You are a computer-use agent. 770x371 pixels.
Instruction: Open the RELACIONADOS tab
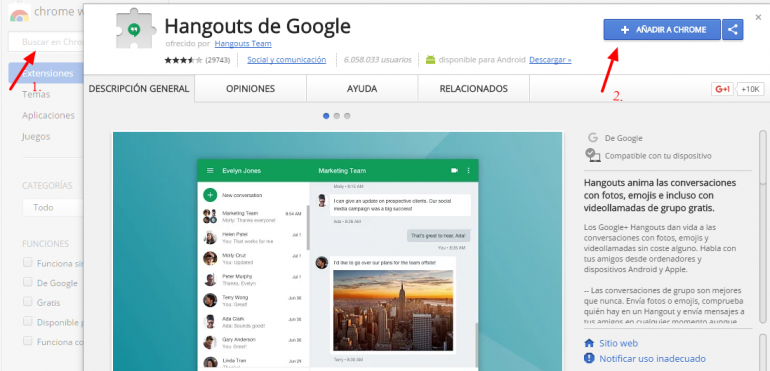click(x=473, y=89)
